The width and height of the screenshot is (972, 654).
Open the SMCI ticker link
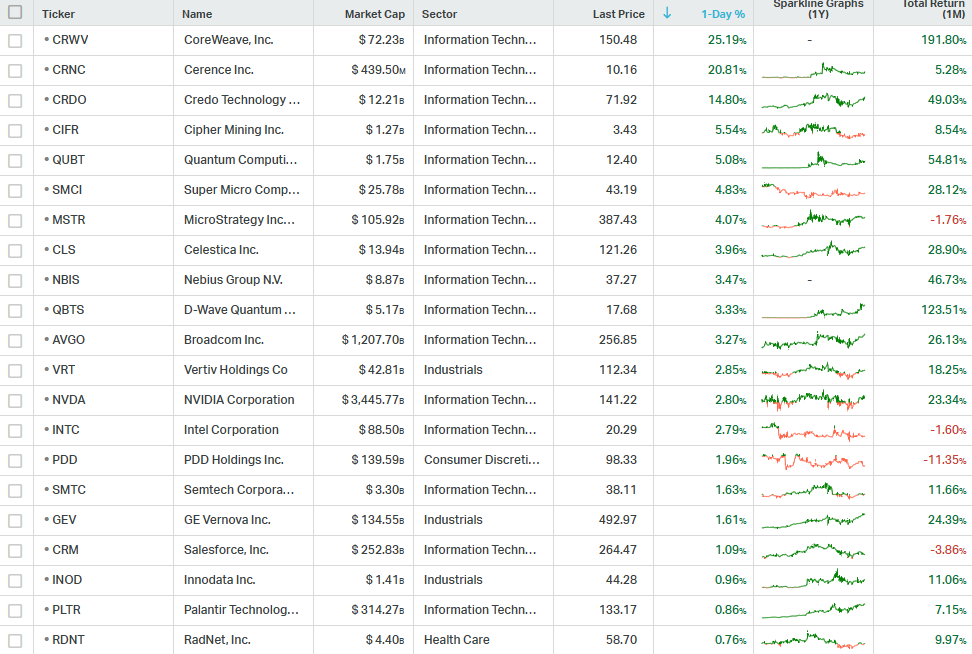(x=67, y=190)
